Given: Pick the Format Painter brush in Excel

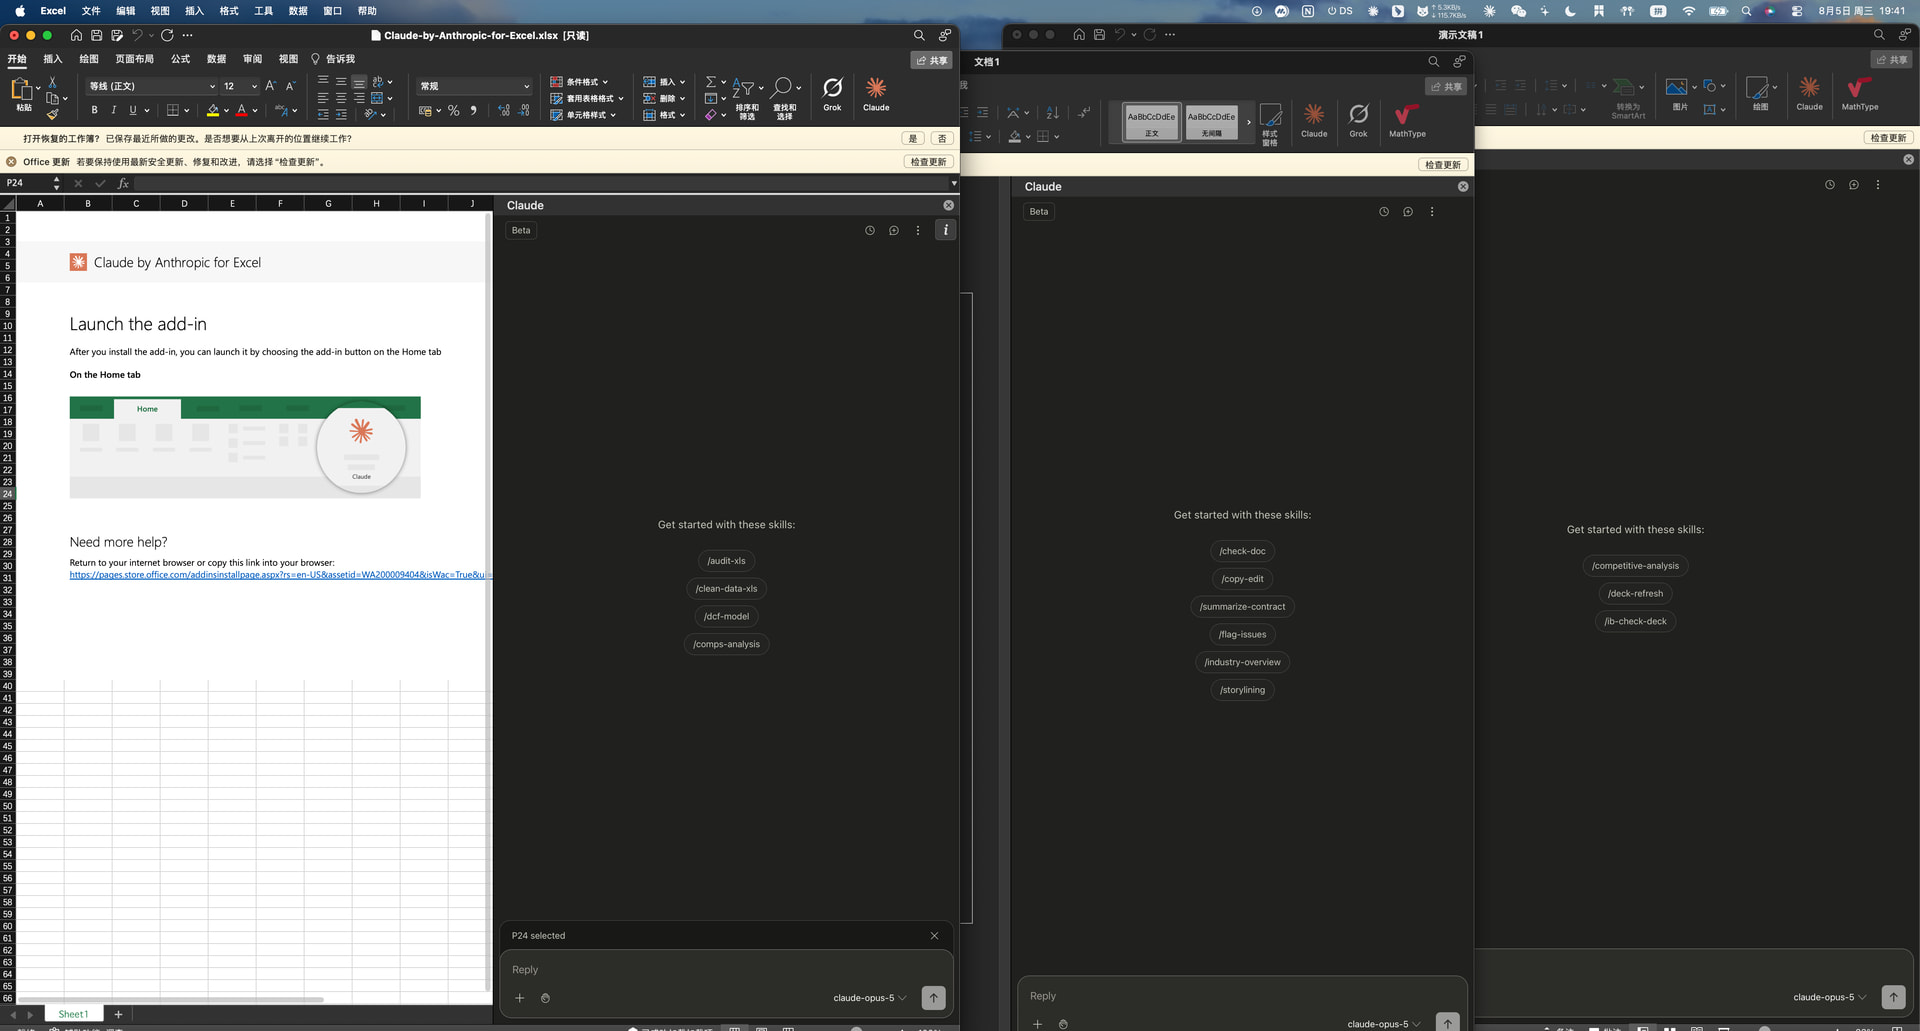Looking at the screenshot, I should coord(53,115).
